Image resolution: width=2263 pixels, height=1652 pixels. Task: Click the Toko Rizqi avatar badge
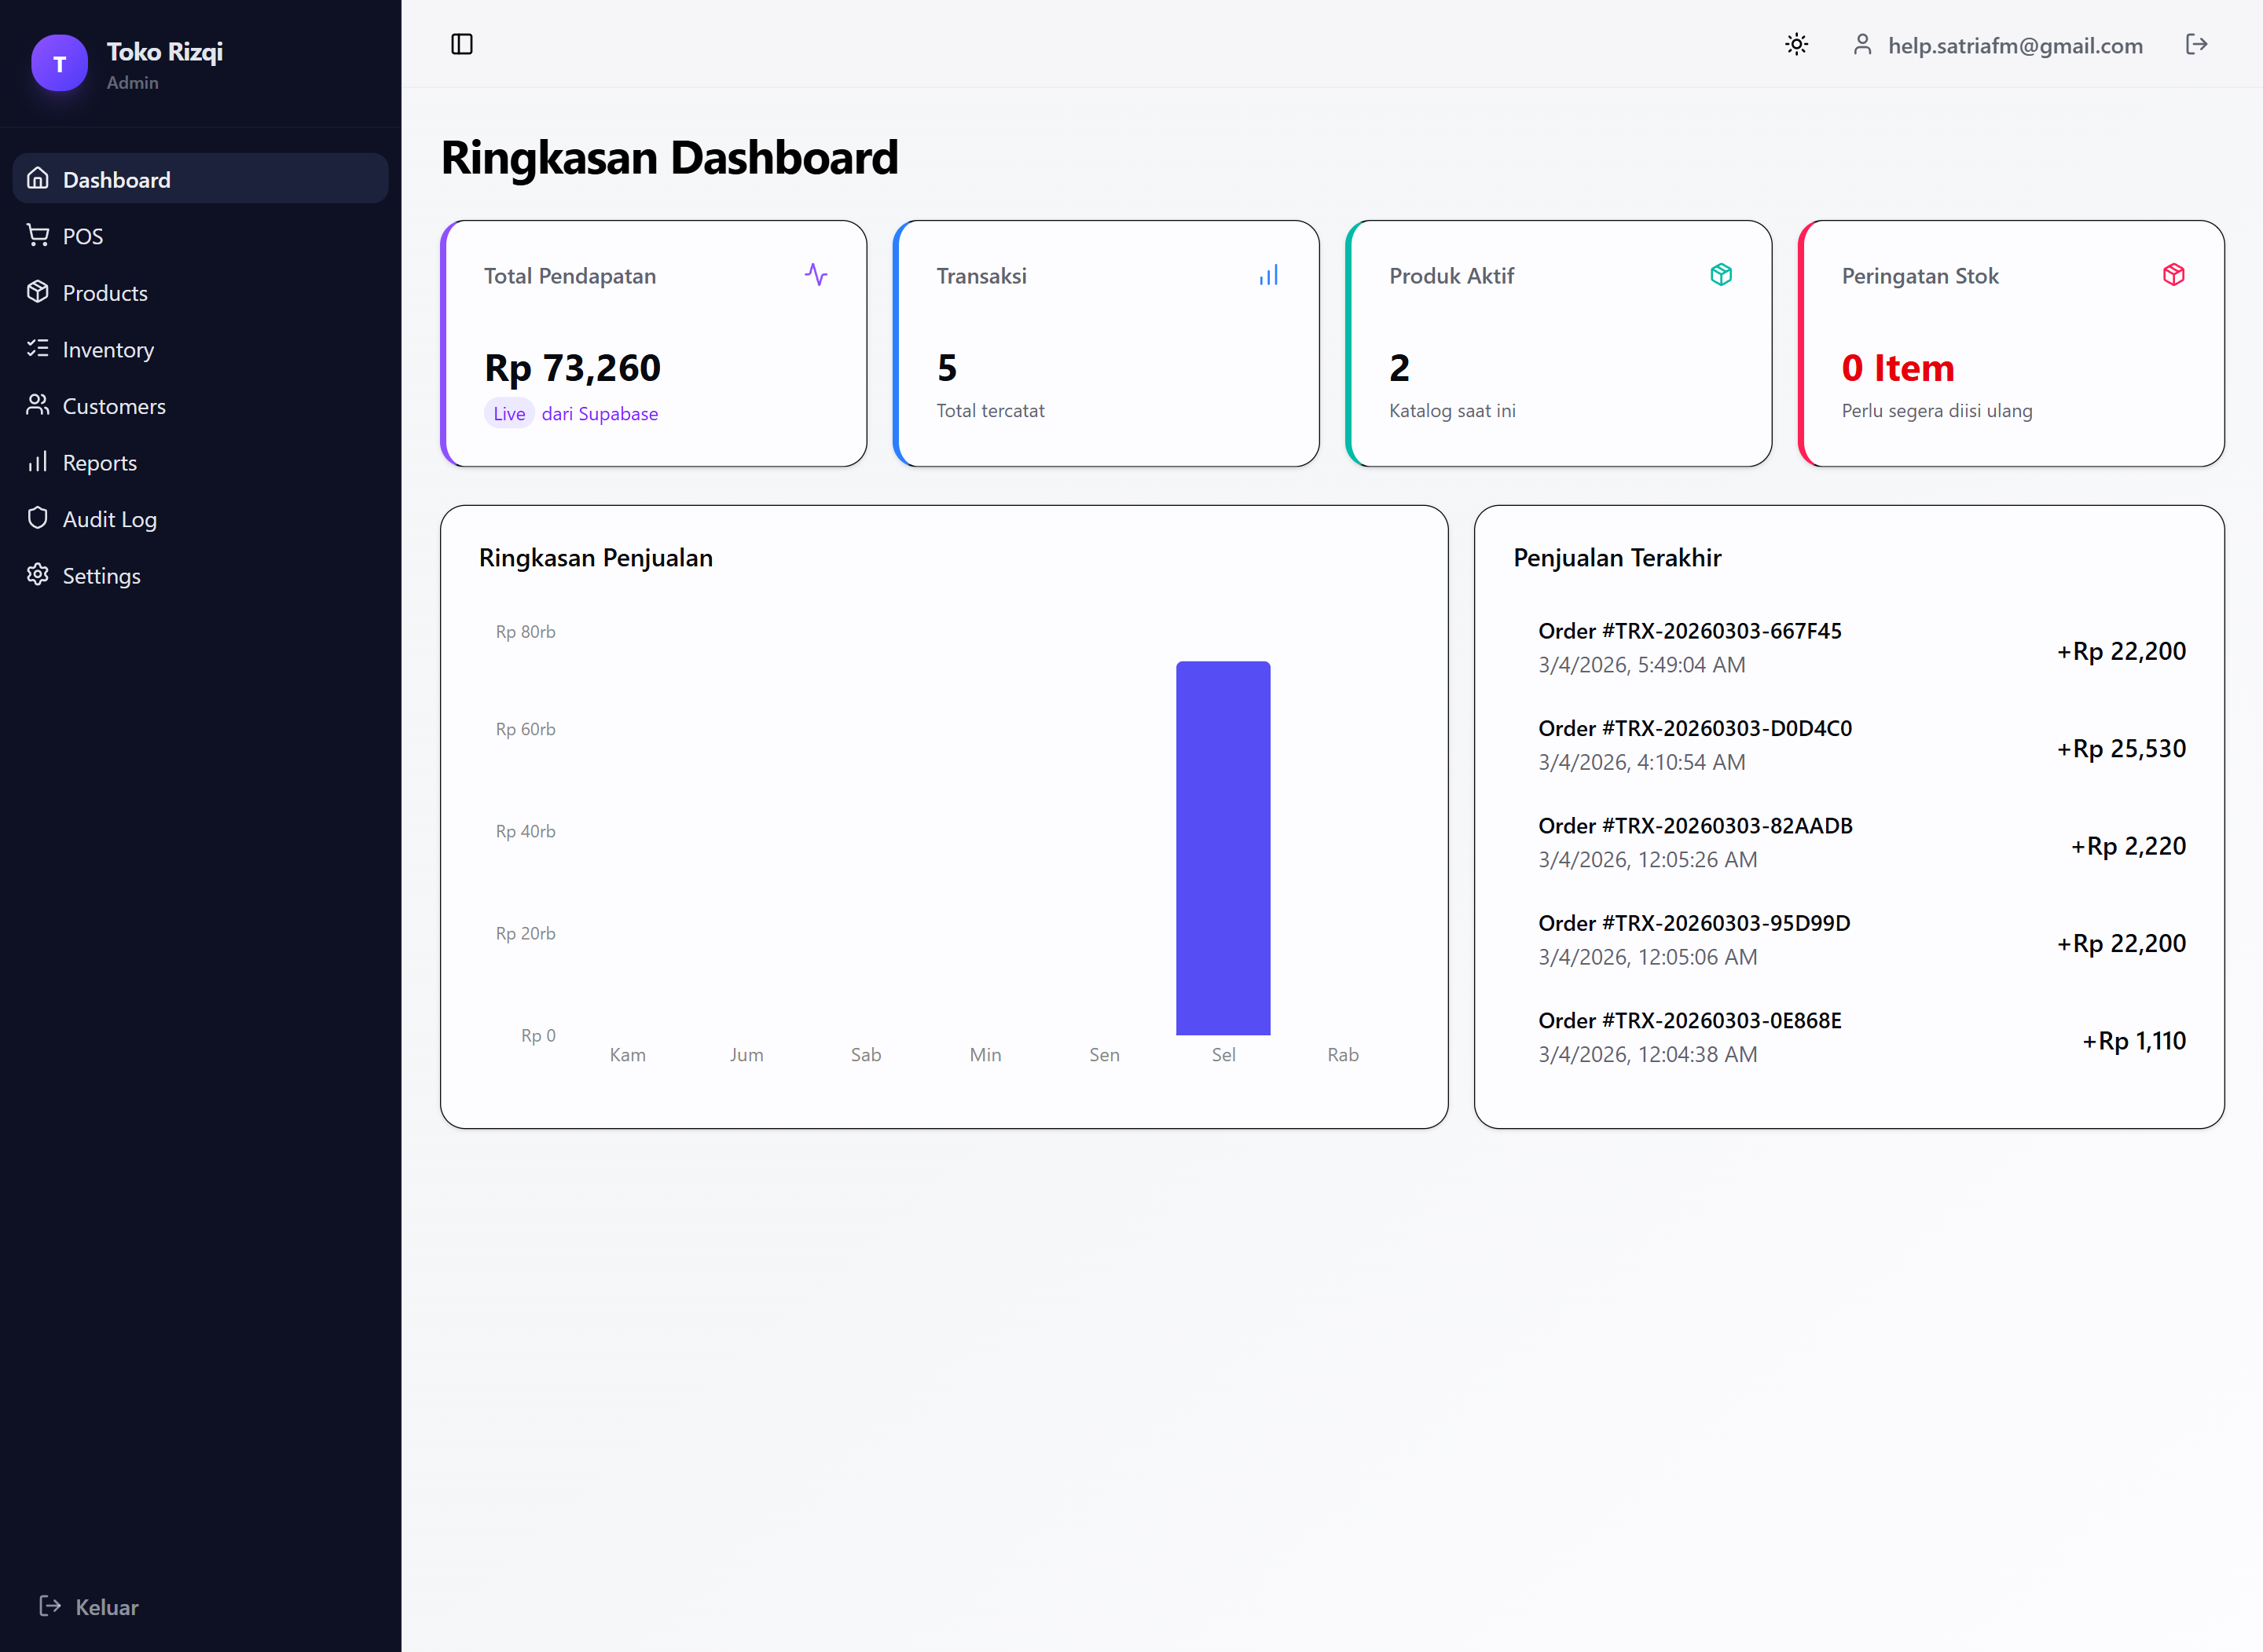[x=59, y=64]
